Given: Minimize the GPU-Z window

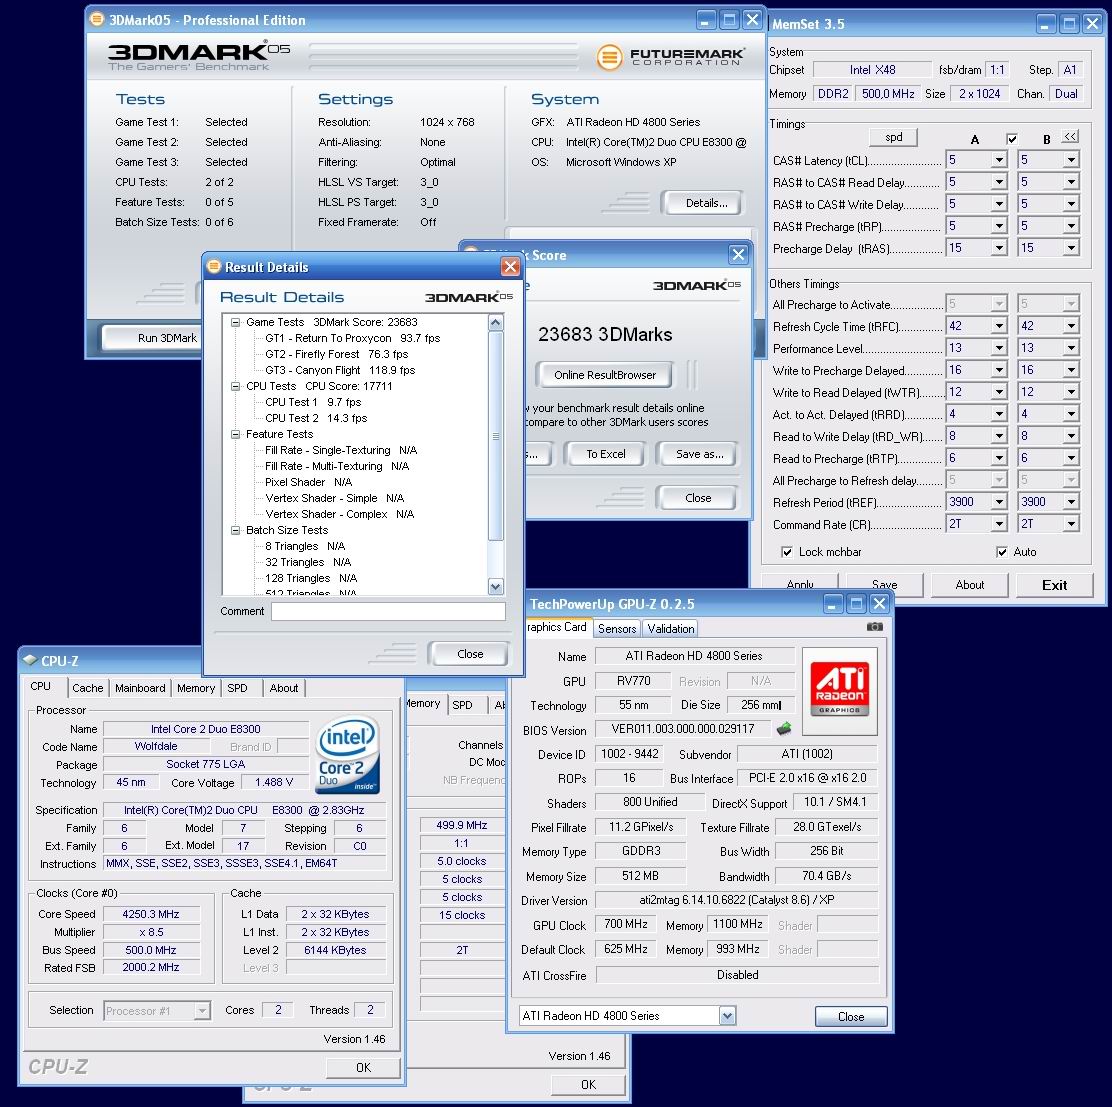Looking at the screenshot, I should [x=834, y=603].
